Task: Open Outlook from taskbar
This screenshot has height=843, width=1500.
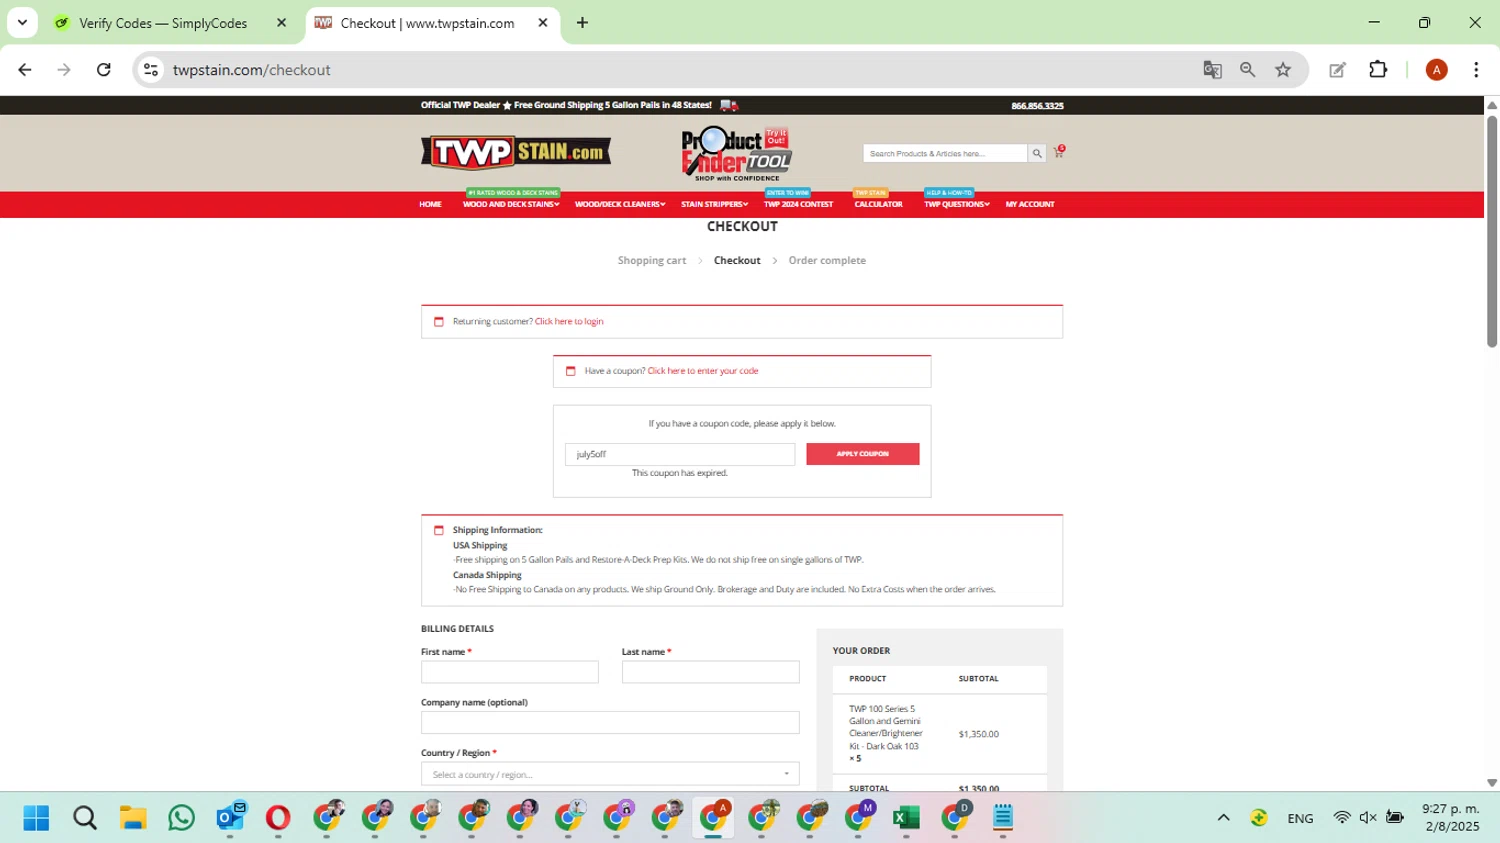Action: [x=230, y=818]
